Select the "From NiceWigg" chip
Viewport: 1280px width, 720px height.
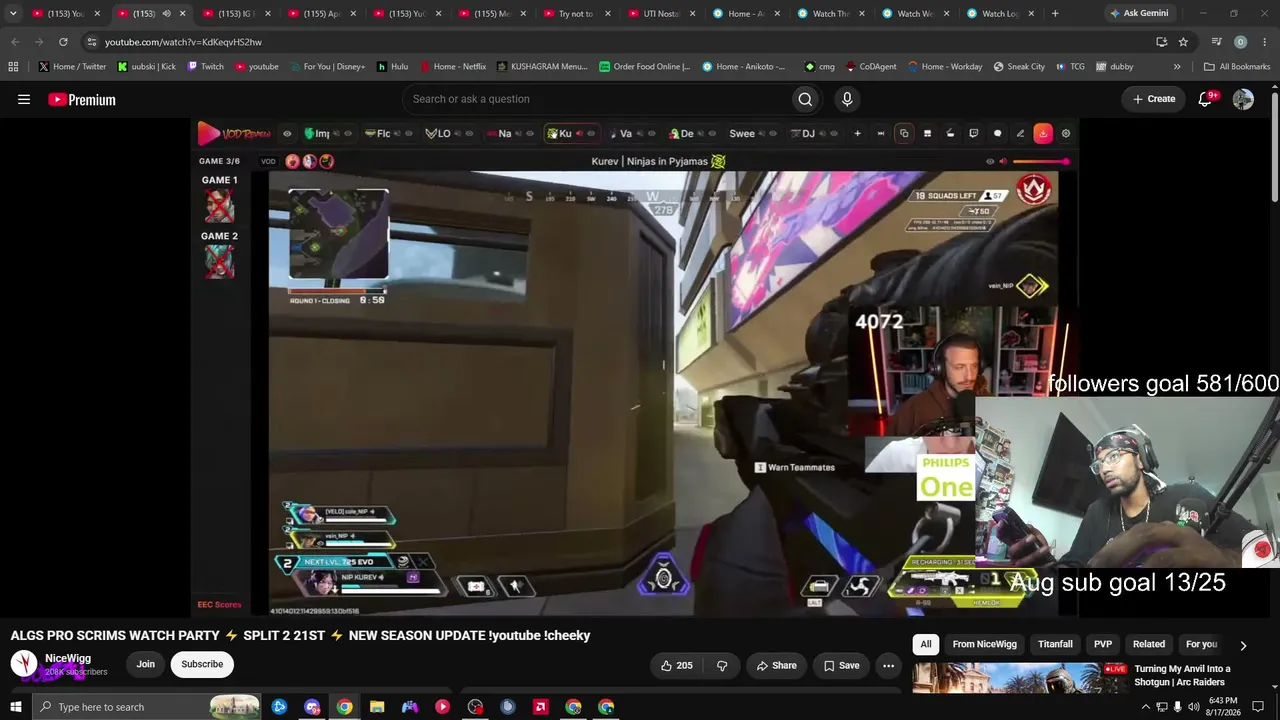[984, 645]
